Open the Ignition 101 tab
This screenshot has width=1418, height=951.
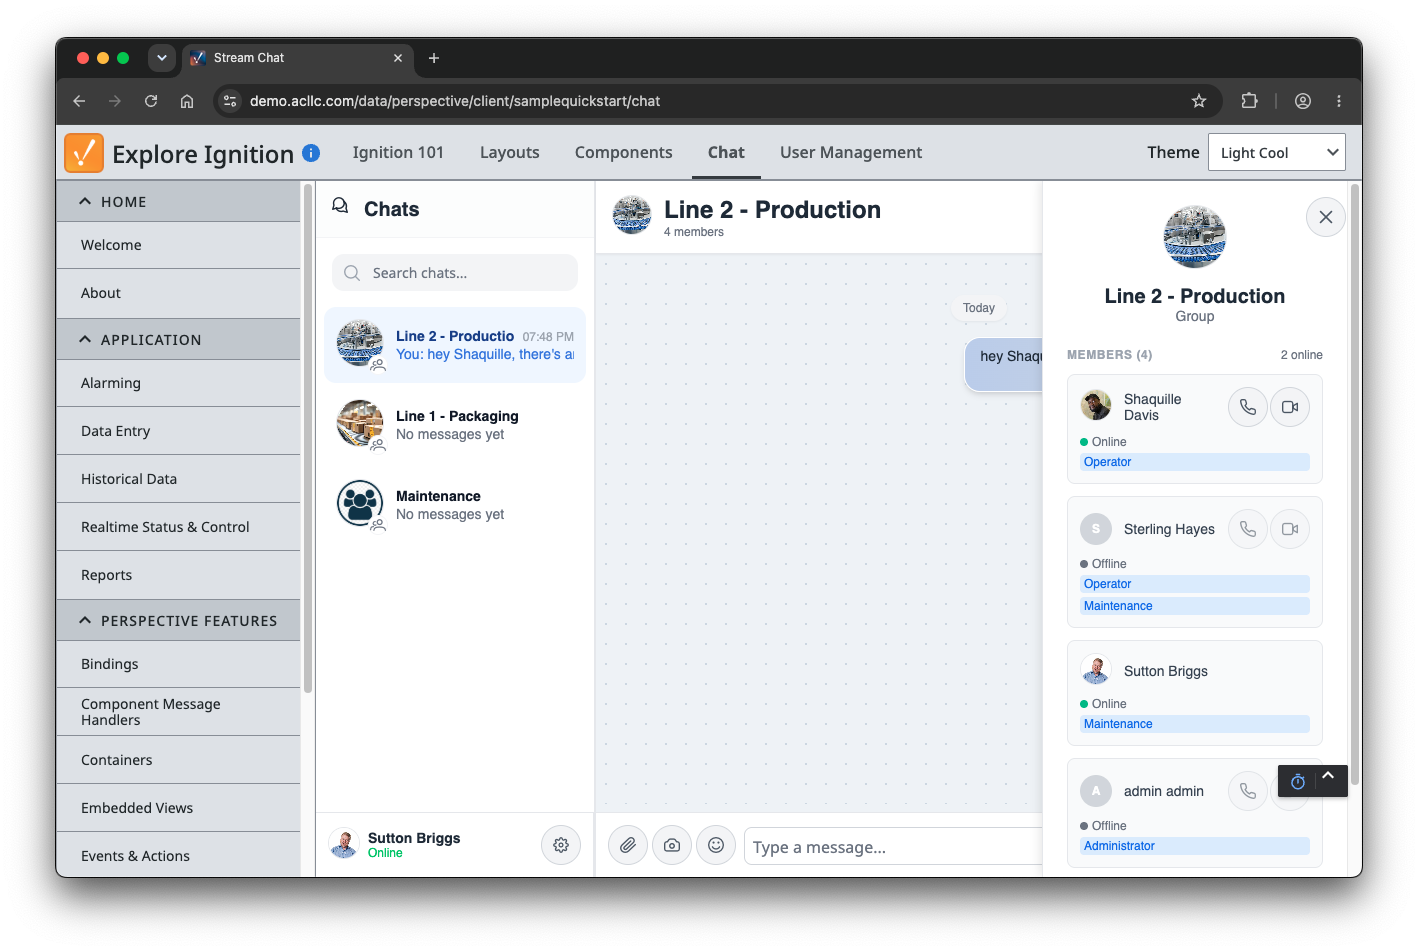pos(398,152)
